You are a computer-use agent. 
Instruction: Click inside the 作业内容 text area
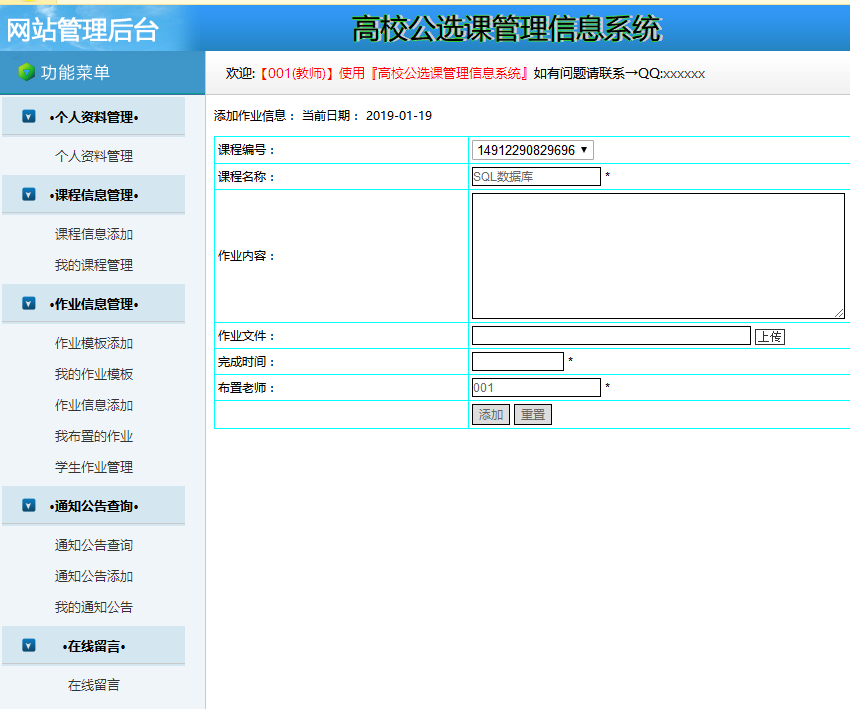658,256
